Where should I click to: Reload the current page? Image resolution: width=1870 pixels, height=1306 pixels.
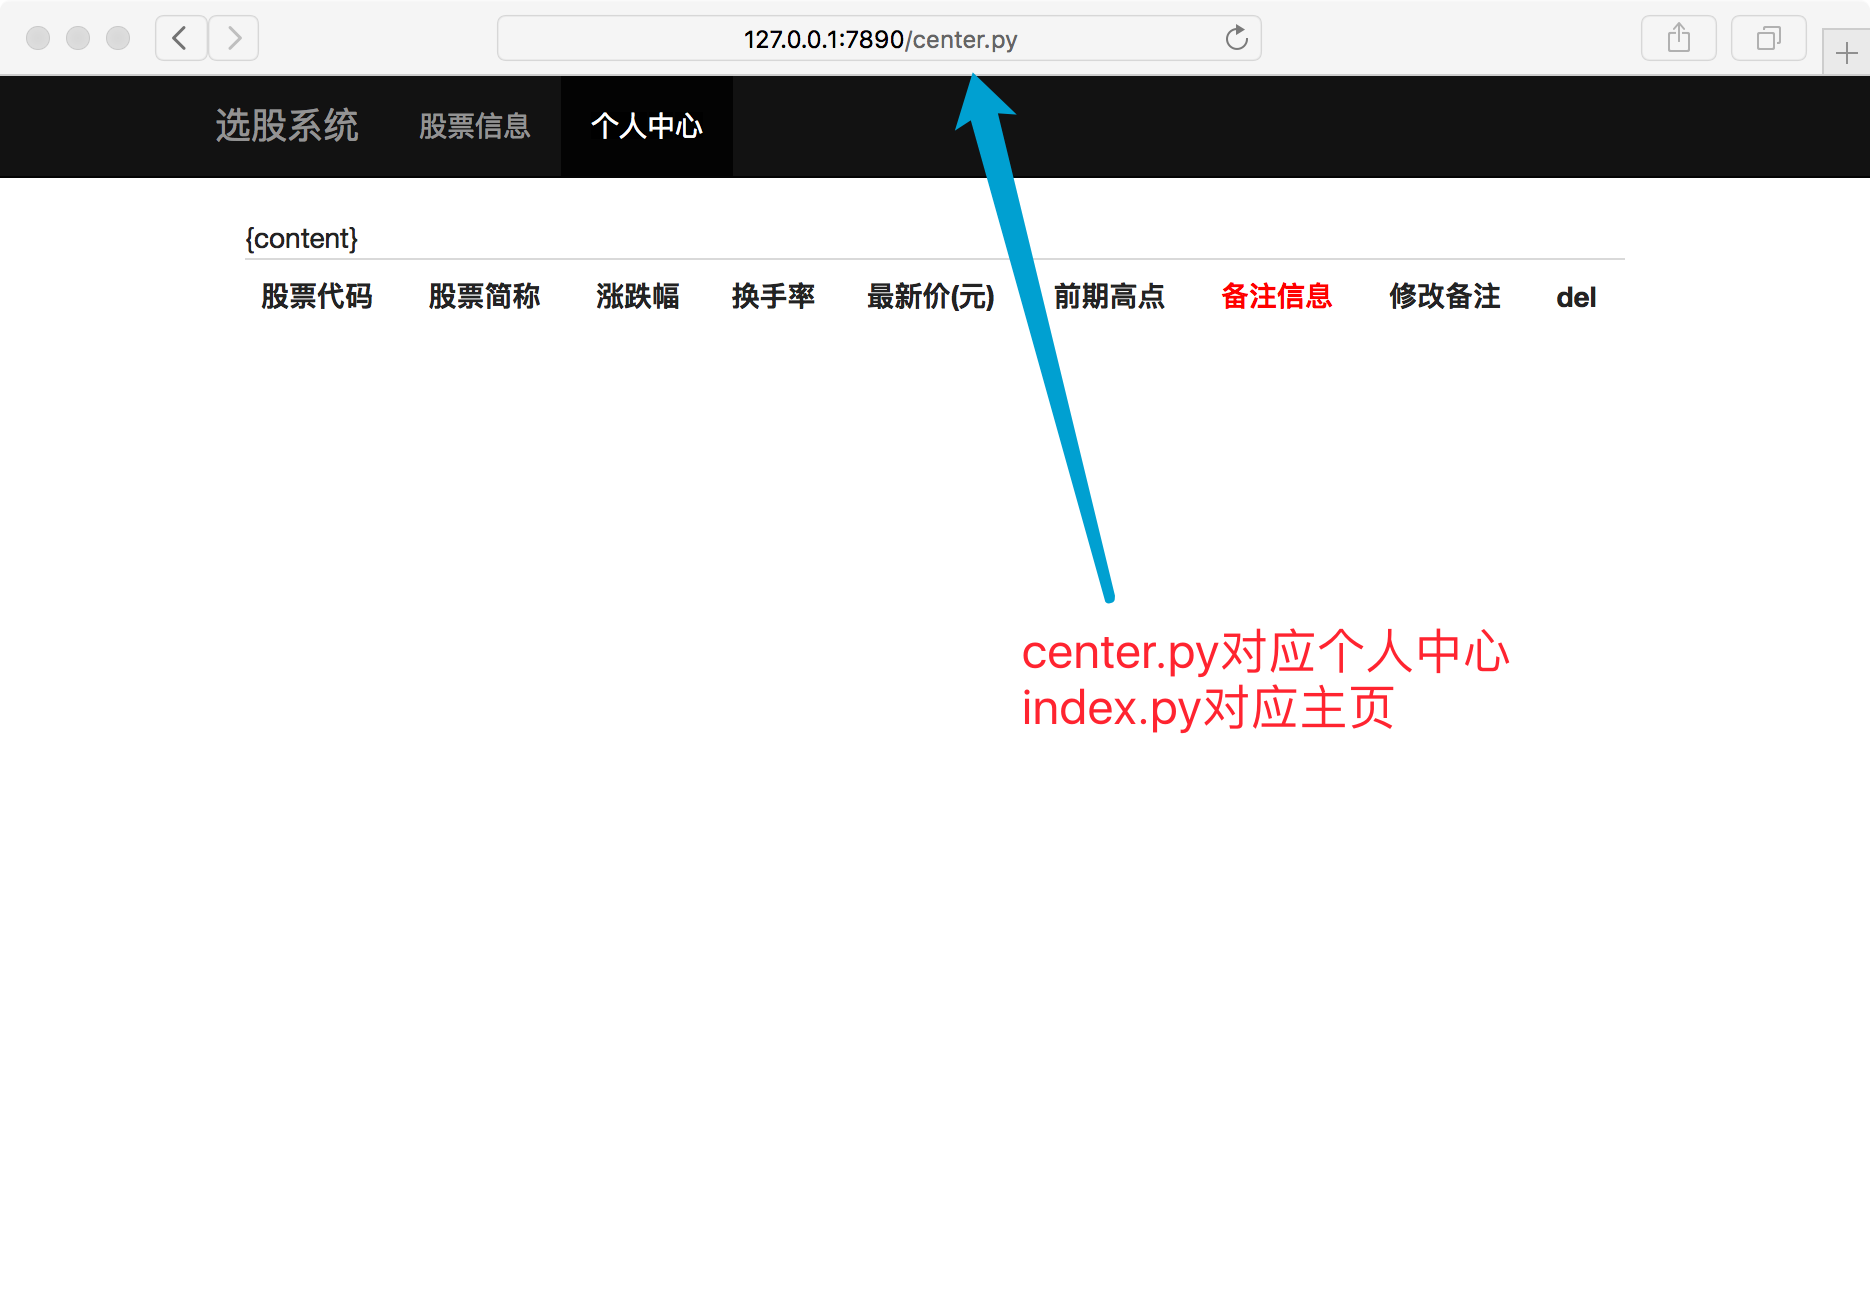(1237, 38)
